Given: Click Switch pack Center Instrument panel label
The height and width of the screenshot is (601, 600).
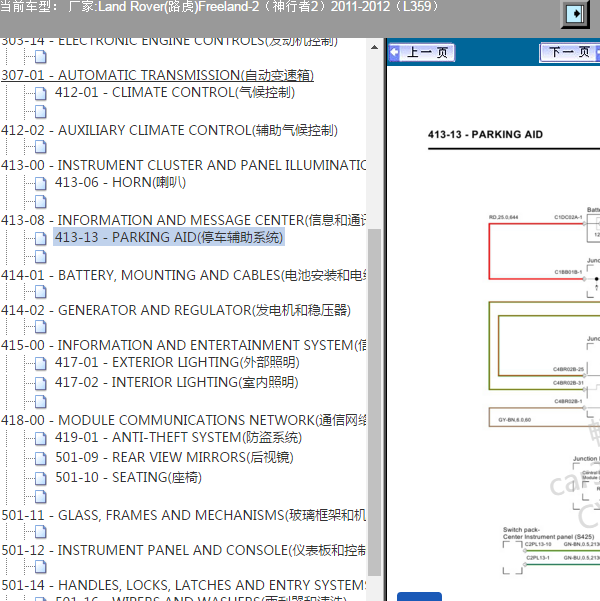Looking at the screenshot, I should click(x=549, y=533).
